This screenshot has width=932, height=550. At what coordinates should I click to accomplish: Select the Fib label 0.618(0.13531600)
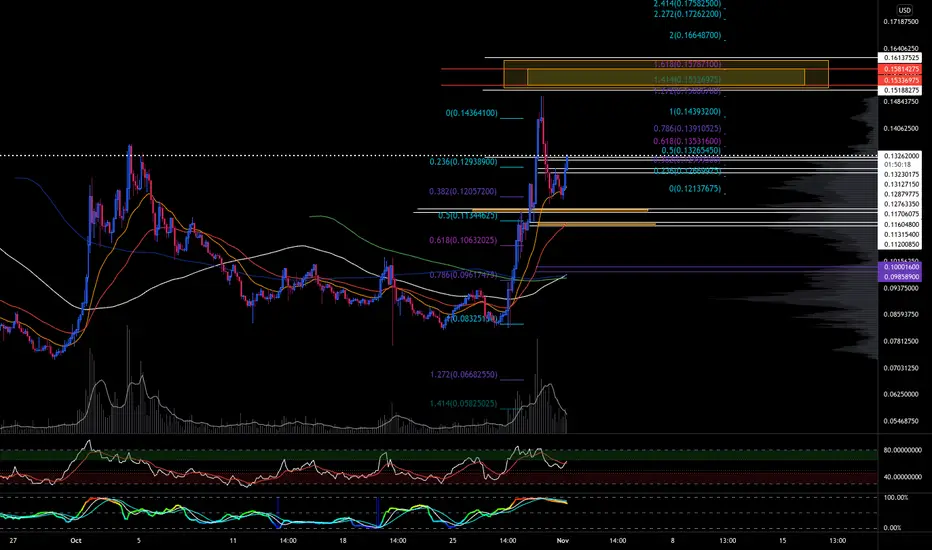click(x=687, y=142)
